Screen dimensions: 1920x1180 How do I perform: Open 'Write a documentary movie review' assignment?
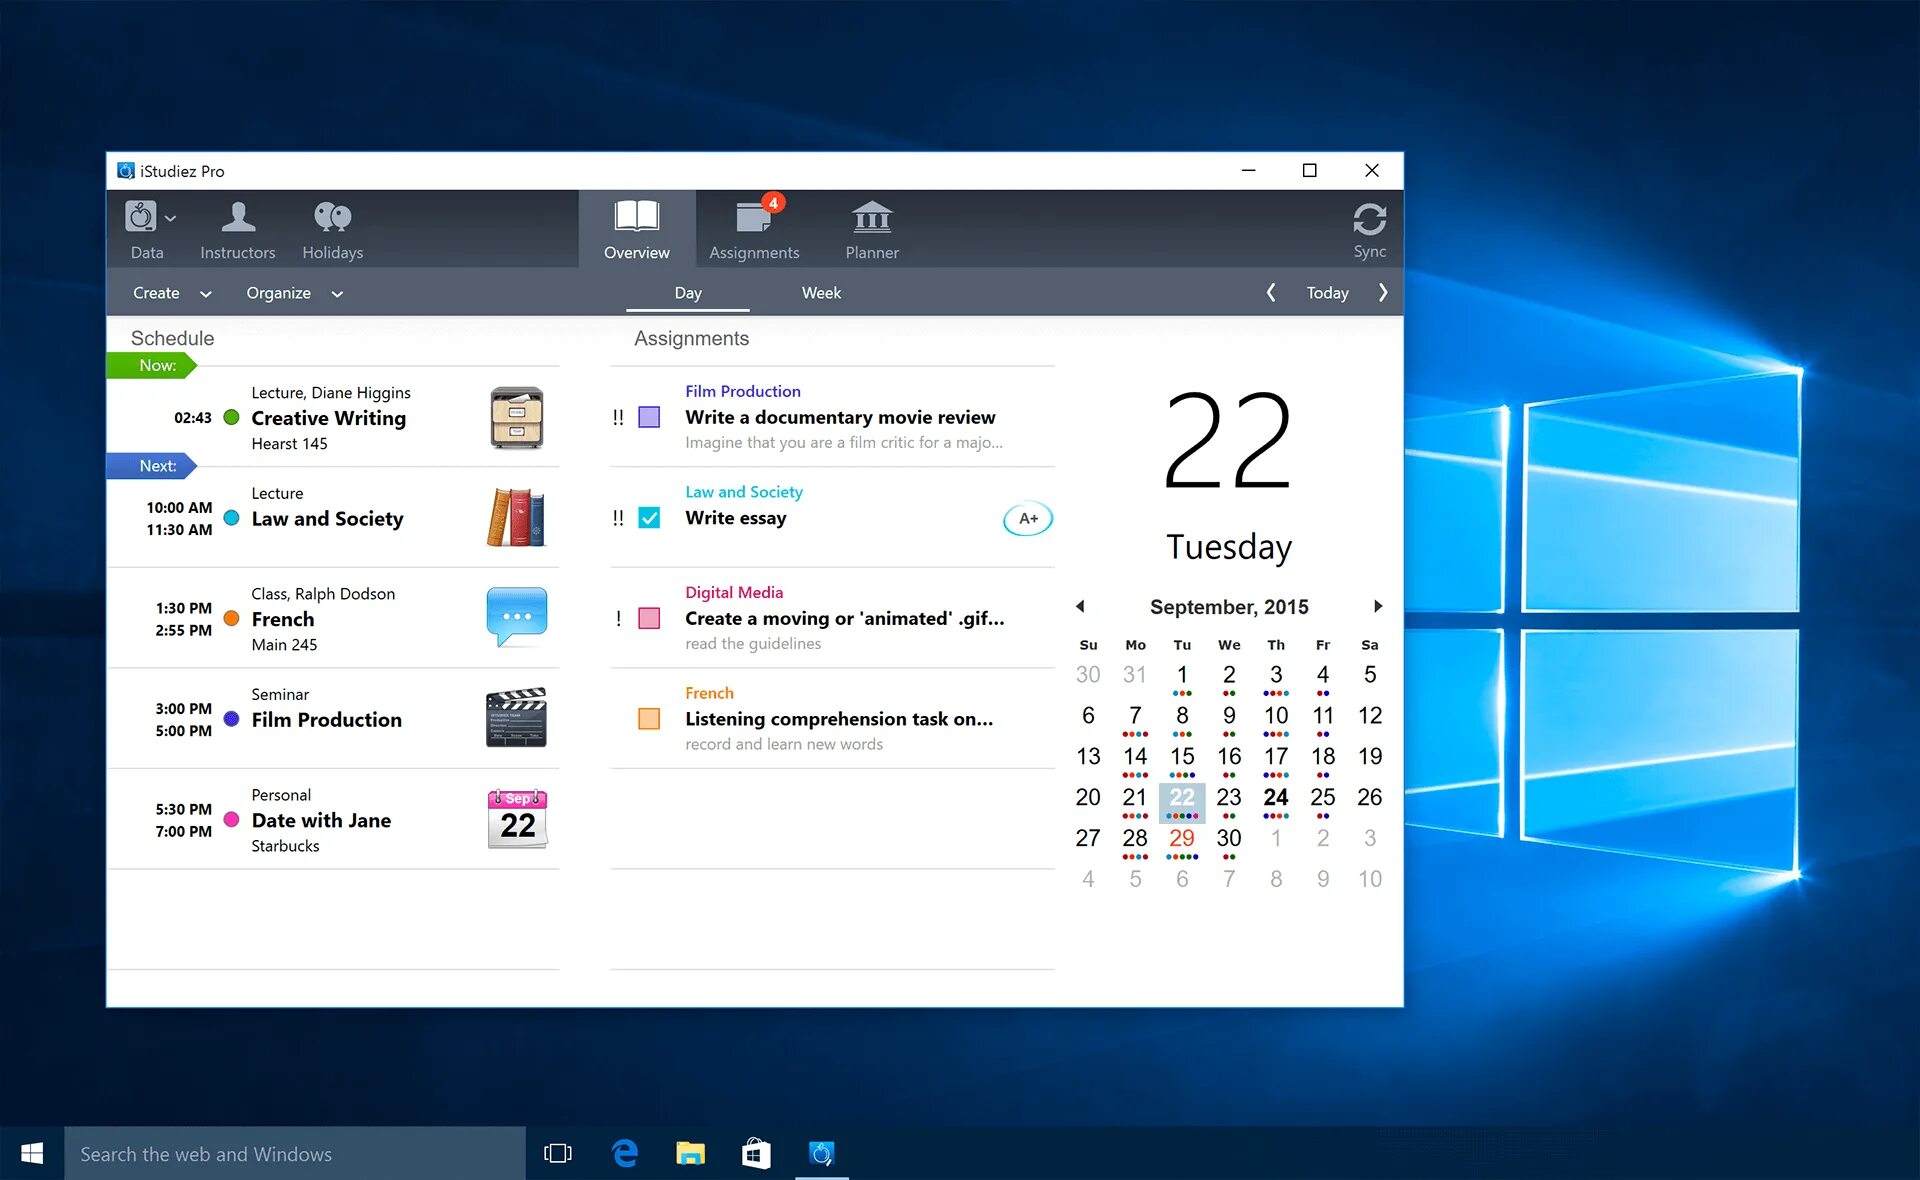840,417
